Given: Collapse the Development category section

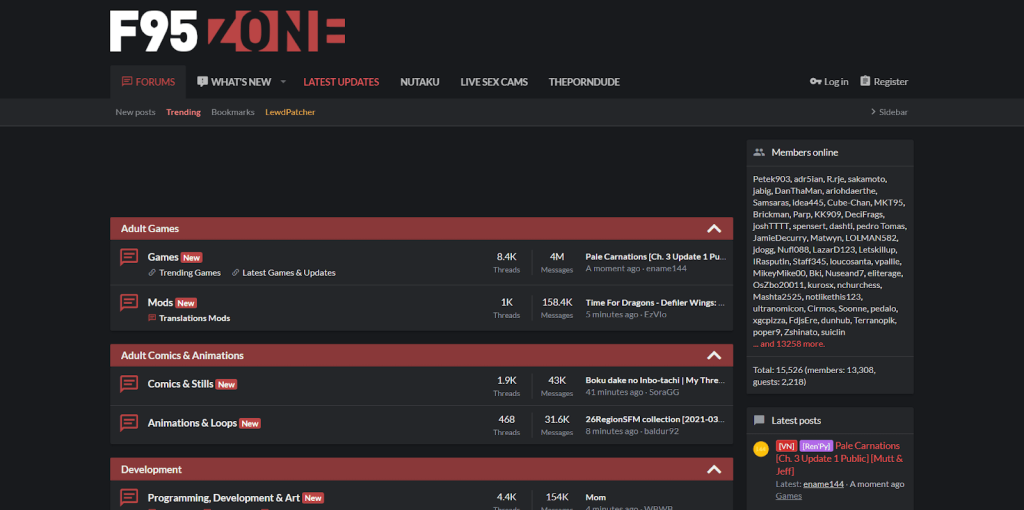Looking at the screenshot, I should click(714, 470).
